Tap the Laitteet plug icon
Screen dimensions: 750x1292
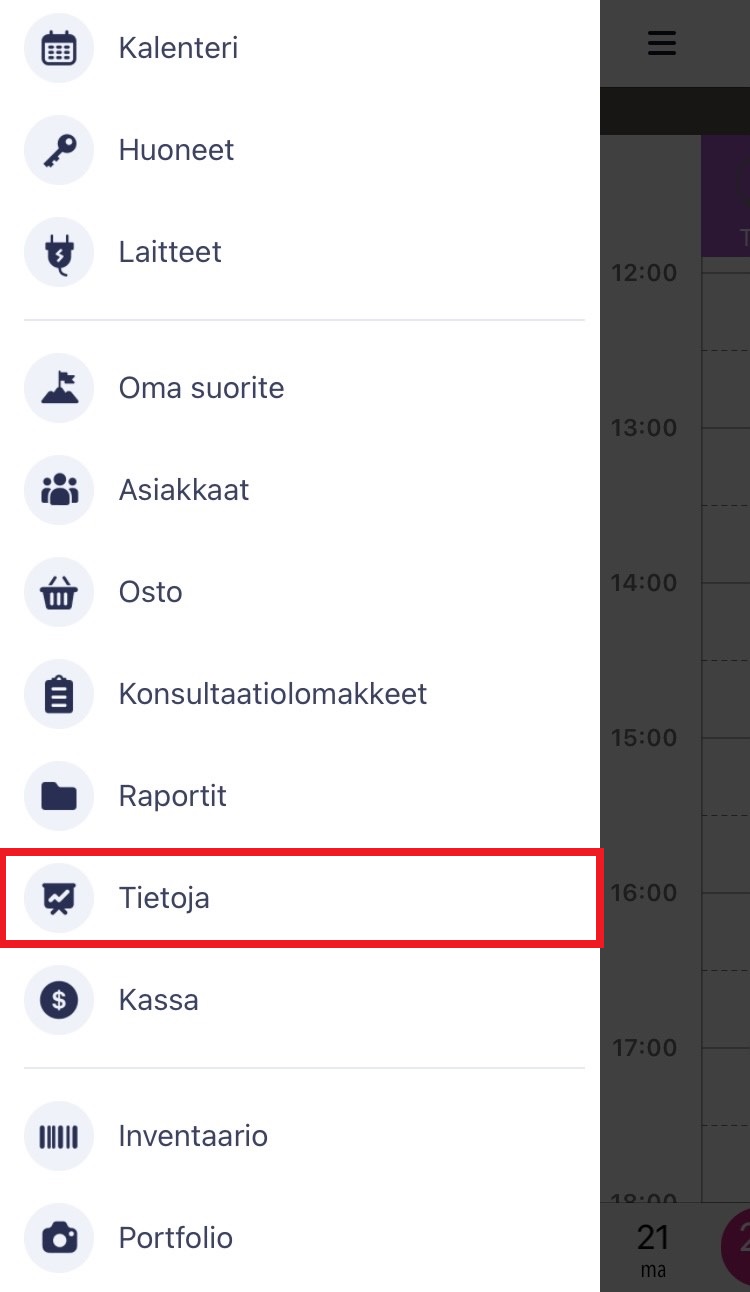tap(59, 252)
